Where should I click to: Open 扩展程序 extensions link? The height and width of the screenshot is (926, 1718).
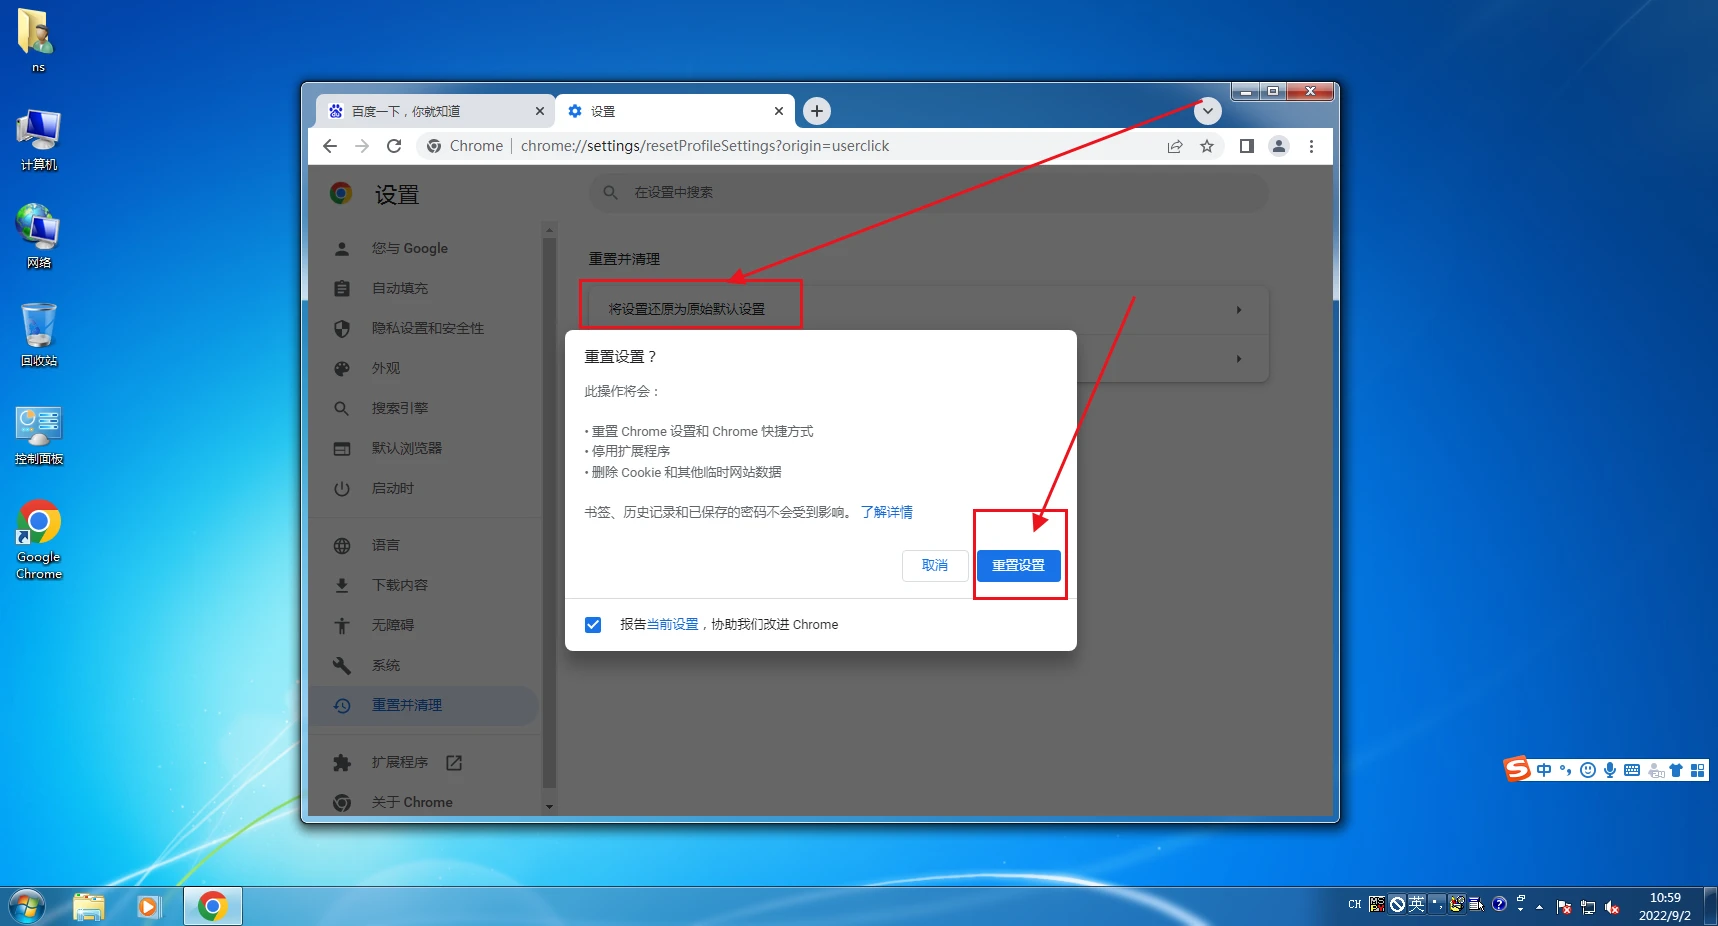tap(400, 762)
